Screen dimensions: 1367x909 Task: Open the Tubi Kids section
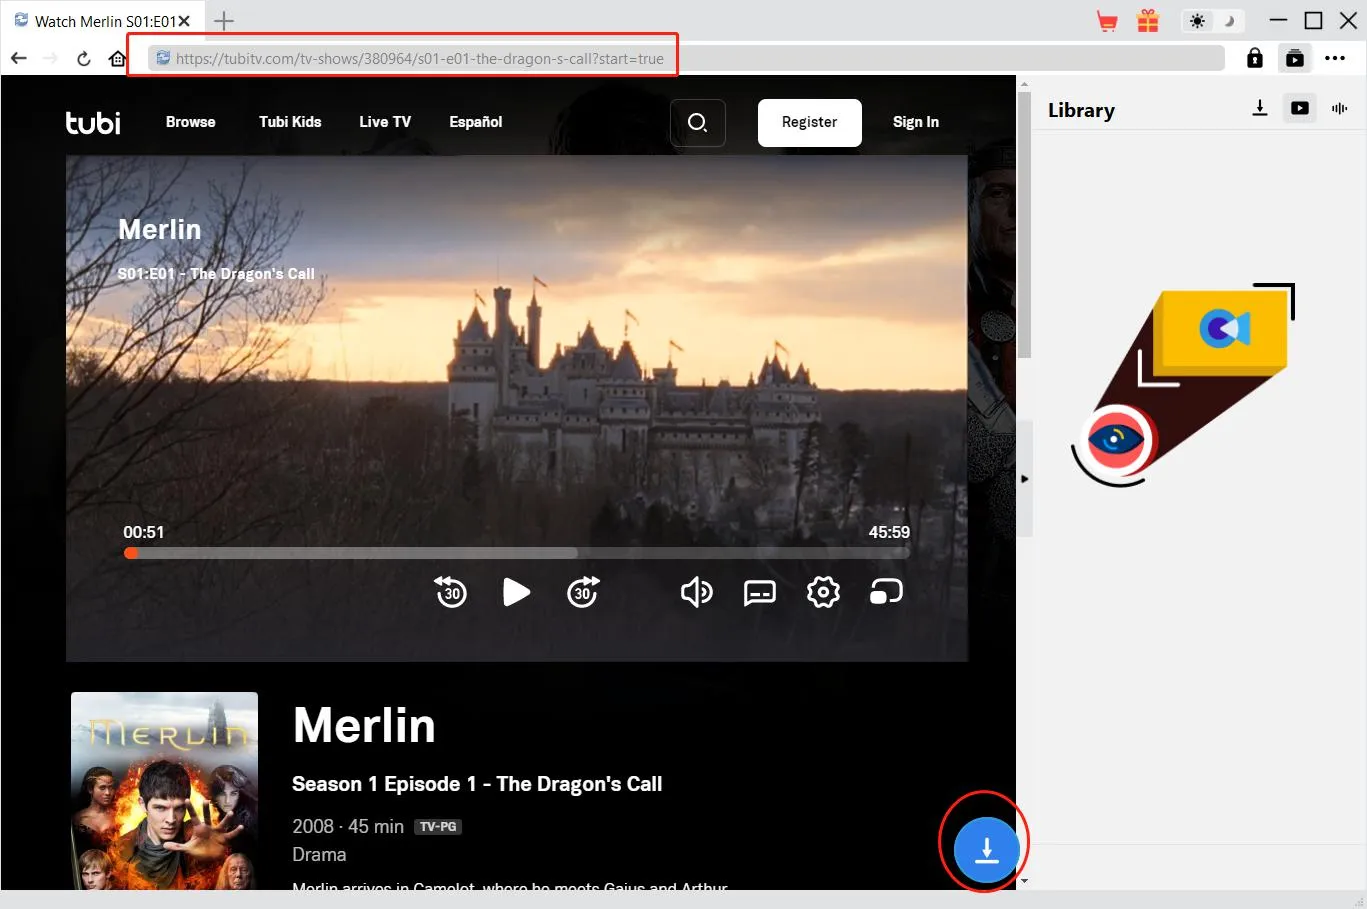(290, 122)
